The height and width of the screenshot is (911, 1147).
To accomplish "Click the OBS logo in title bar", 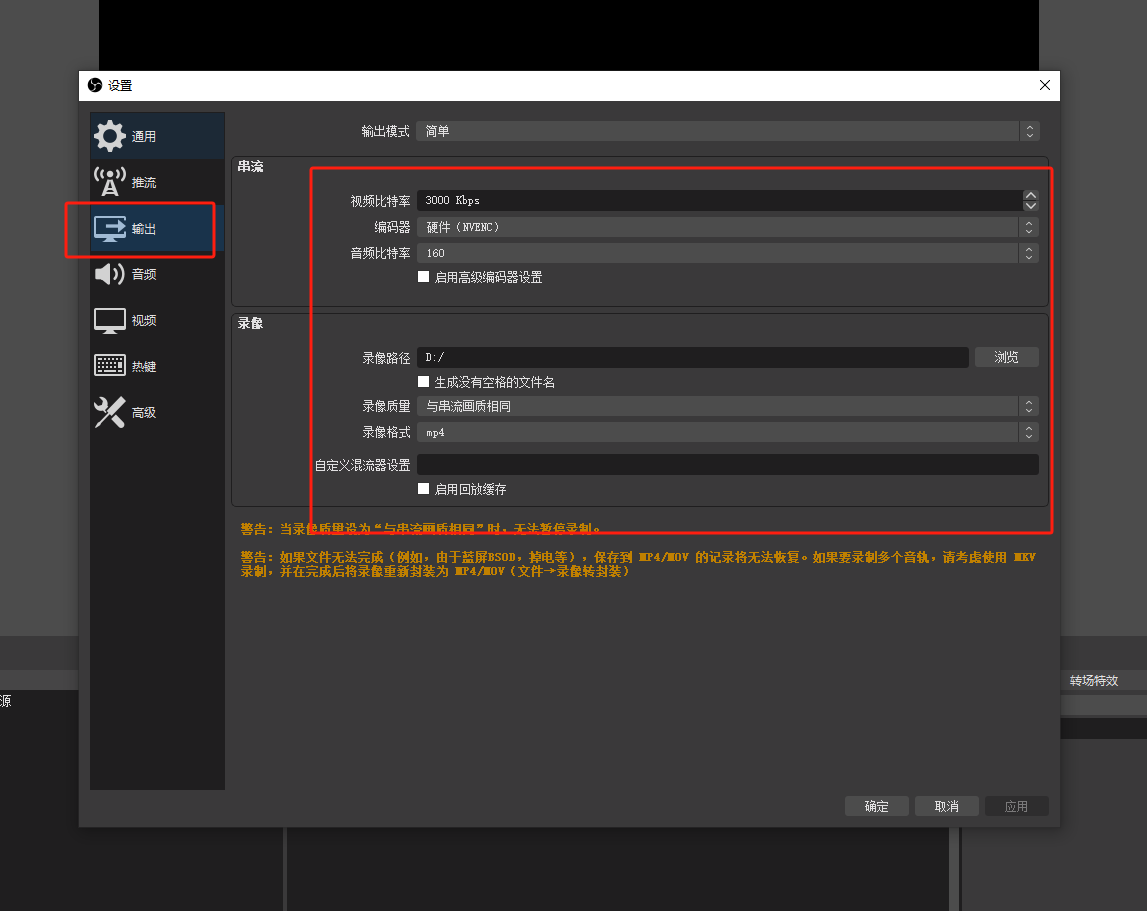I will tap(95, 86).
